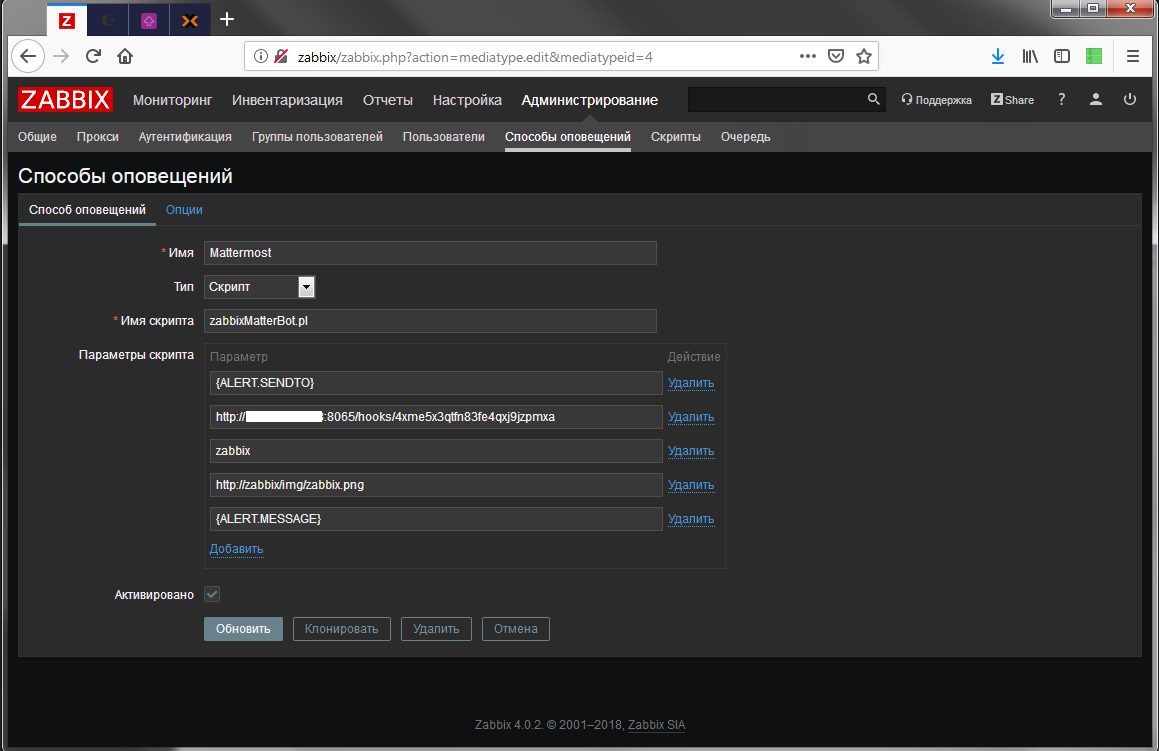
Task: Open the Zabbix SIA footer link
Action: pos(656,725)
